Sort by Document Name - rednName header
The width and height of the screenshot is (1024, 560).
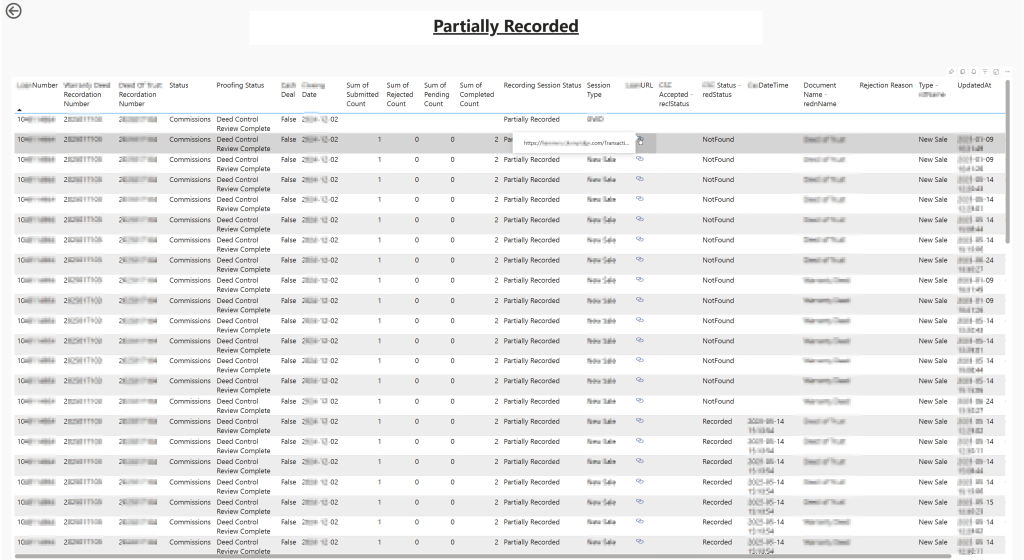click(820, 95)
